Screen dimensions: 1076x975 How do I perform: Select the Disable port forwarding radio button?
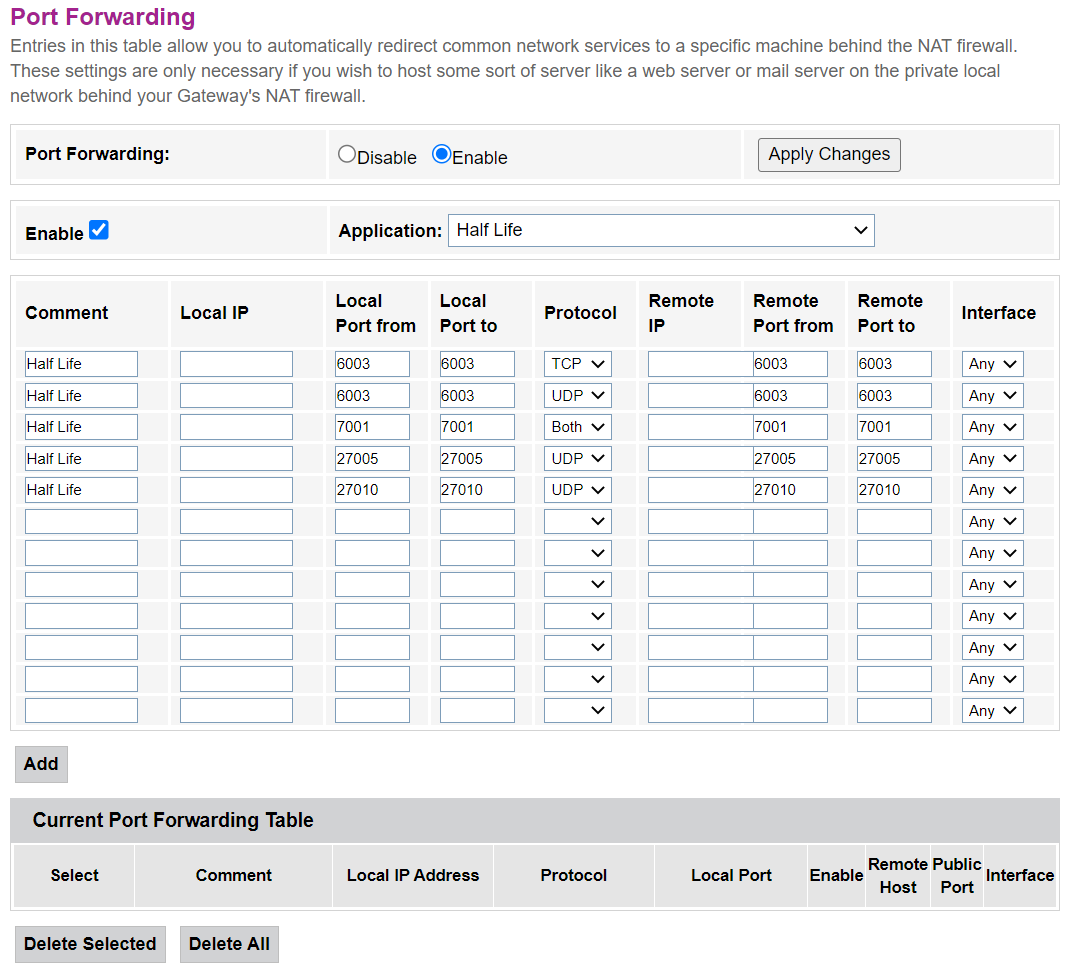click(347, 155)
